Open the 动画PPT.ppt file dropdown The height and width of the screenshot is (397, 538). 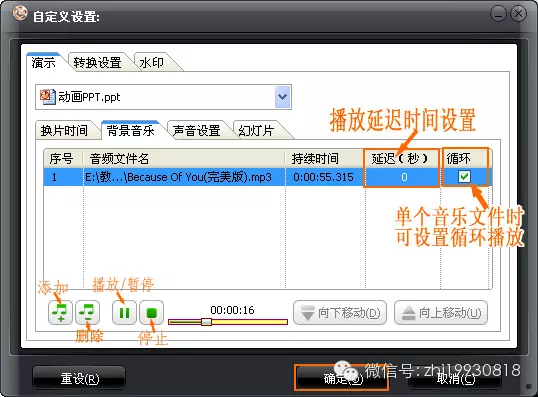[283, 97]
